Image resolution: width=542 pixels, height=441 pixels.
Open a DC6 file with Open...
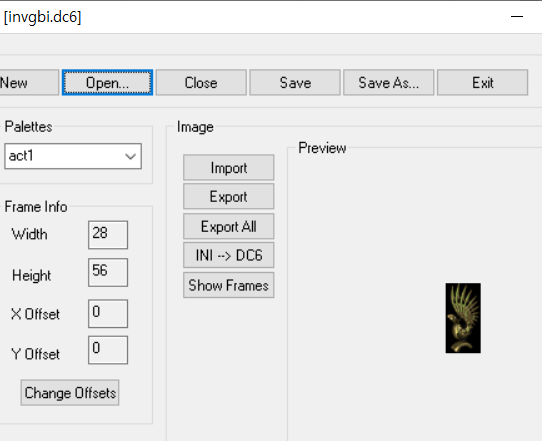(108, 83)
